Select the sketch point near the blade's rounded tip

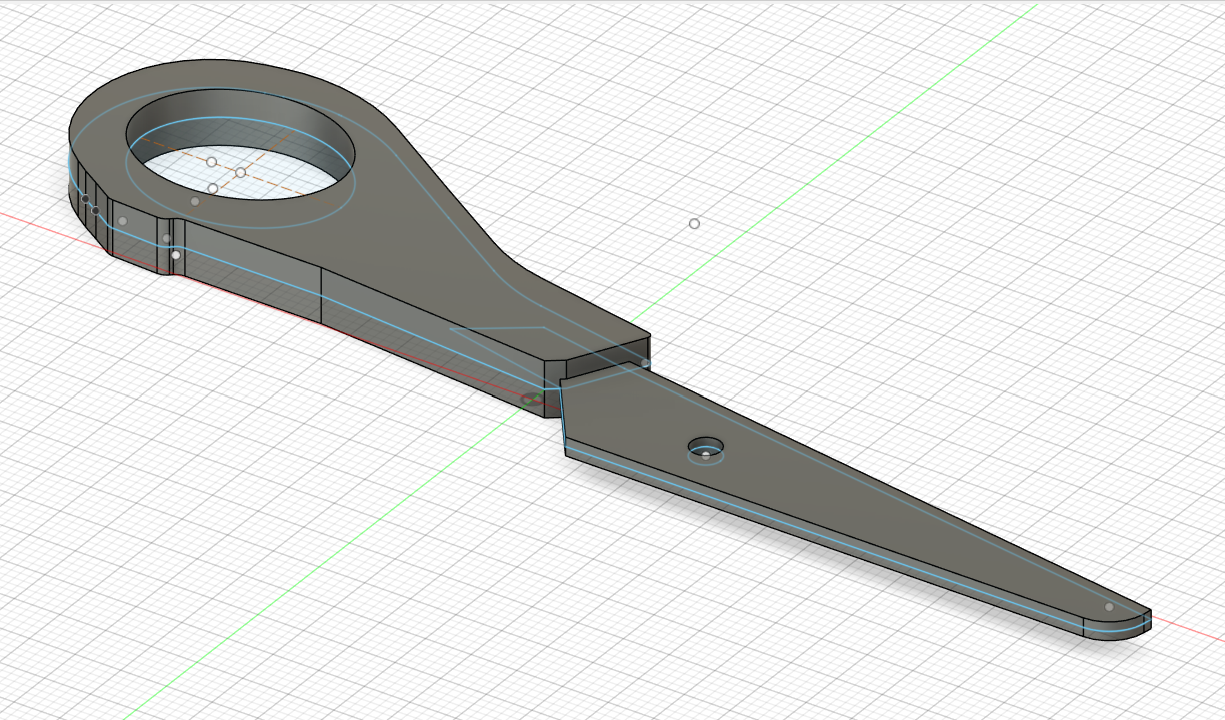pyautogui.click(x=1109, y=607)
